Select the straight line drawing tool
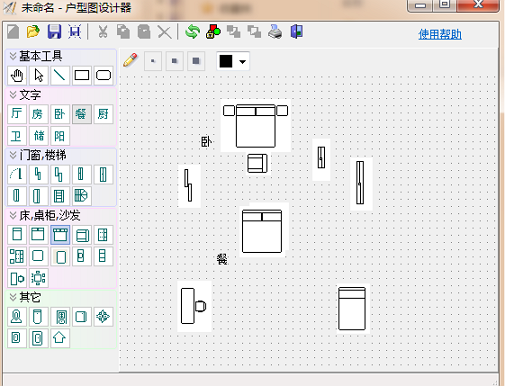Viewport: 505px width, 386px height. coord(60,75)
